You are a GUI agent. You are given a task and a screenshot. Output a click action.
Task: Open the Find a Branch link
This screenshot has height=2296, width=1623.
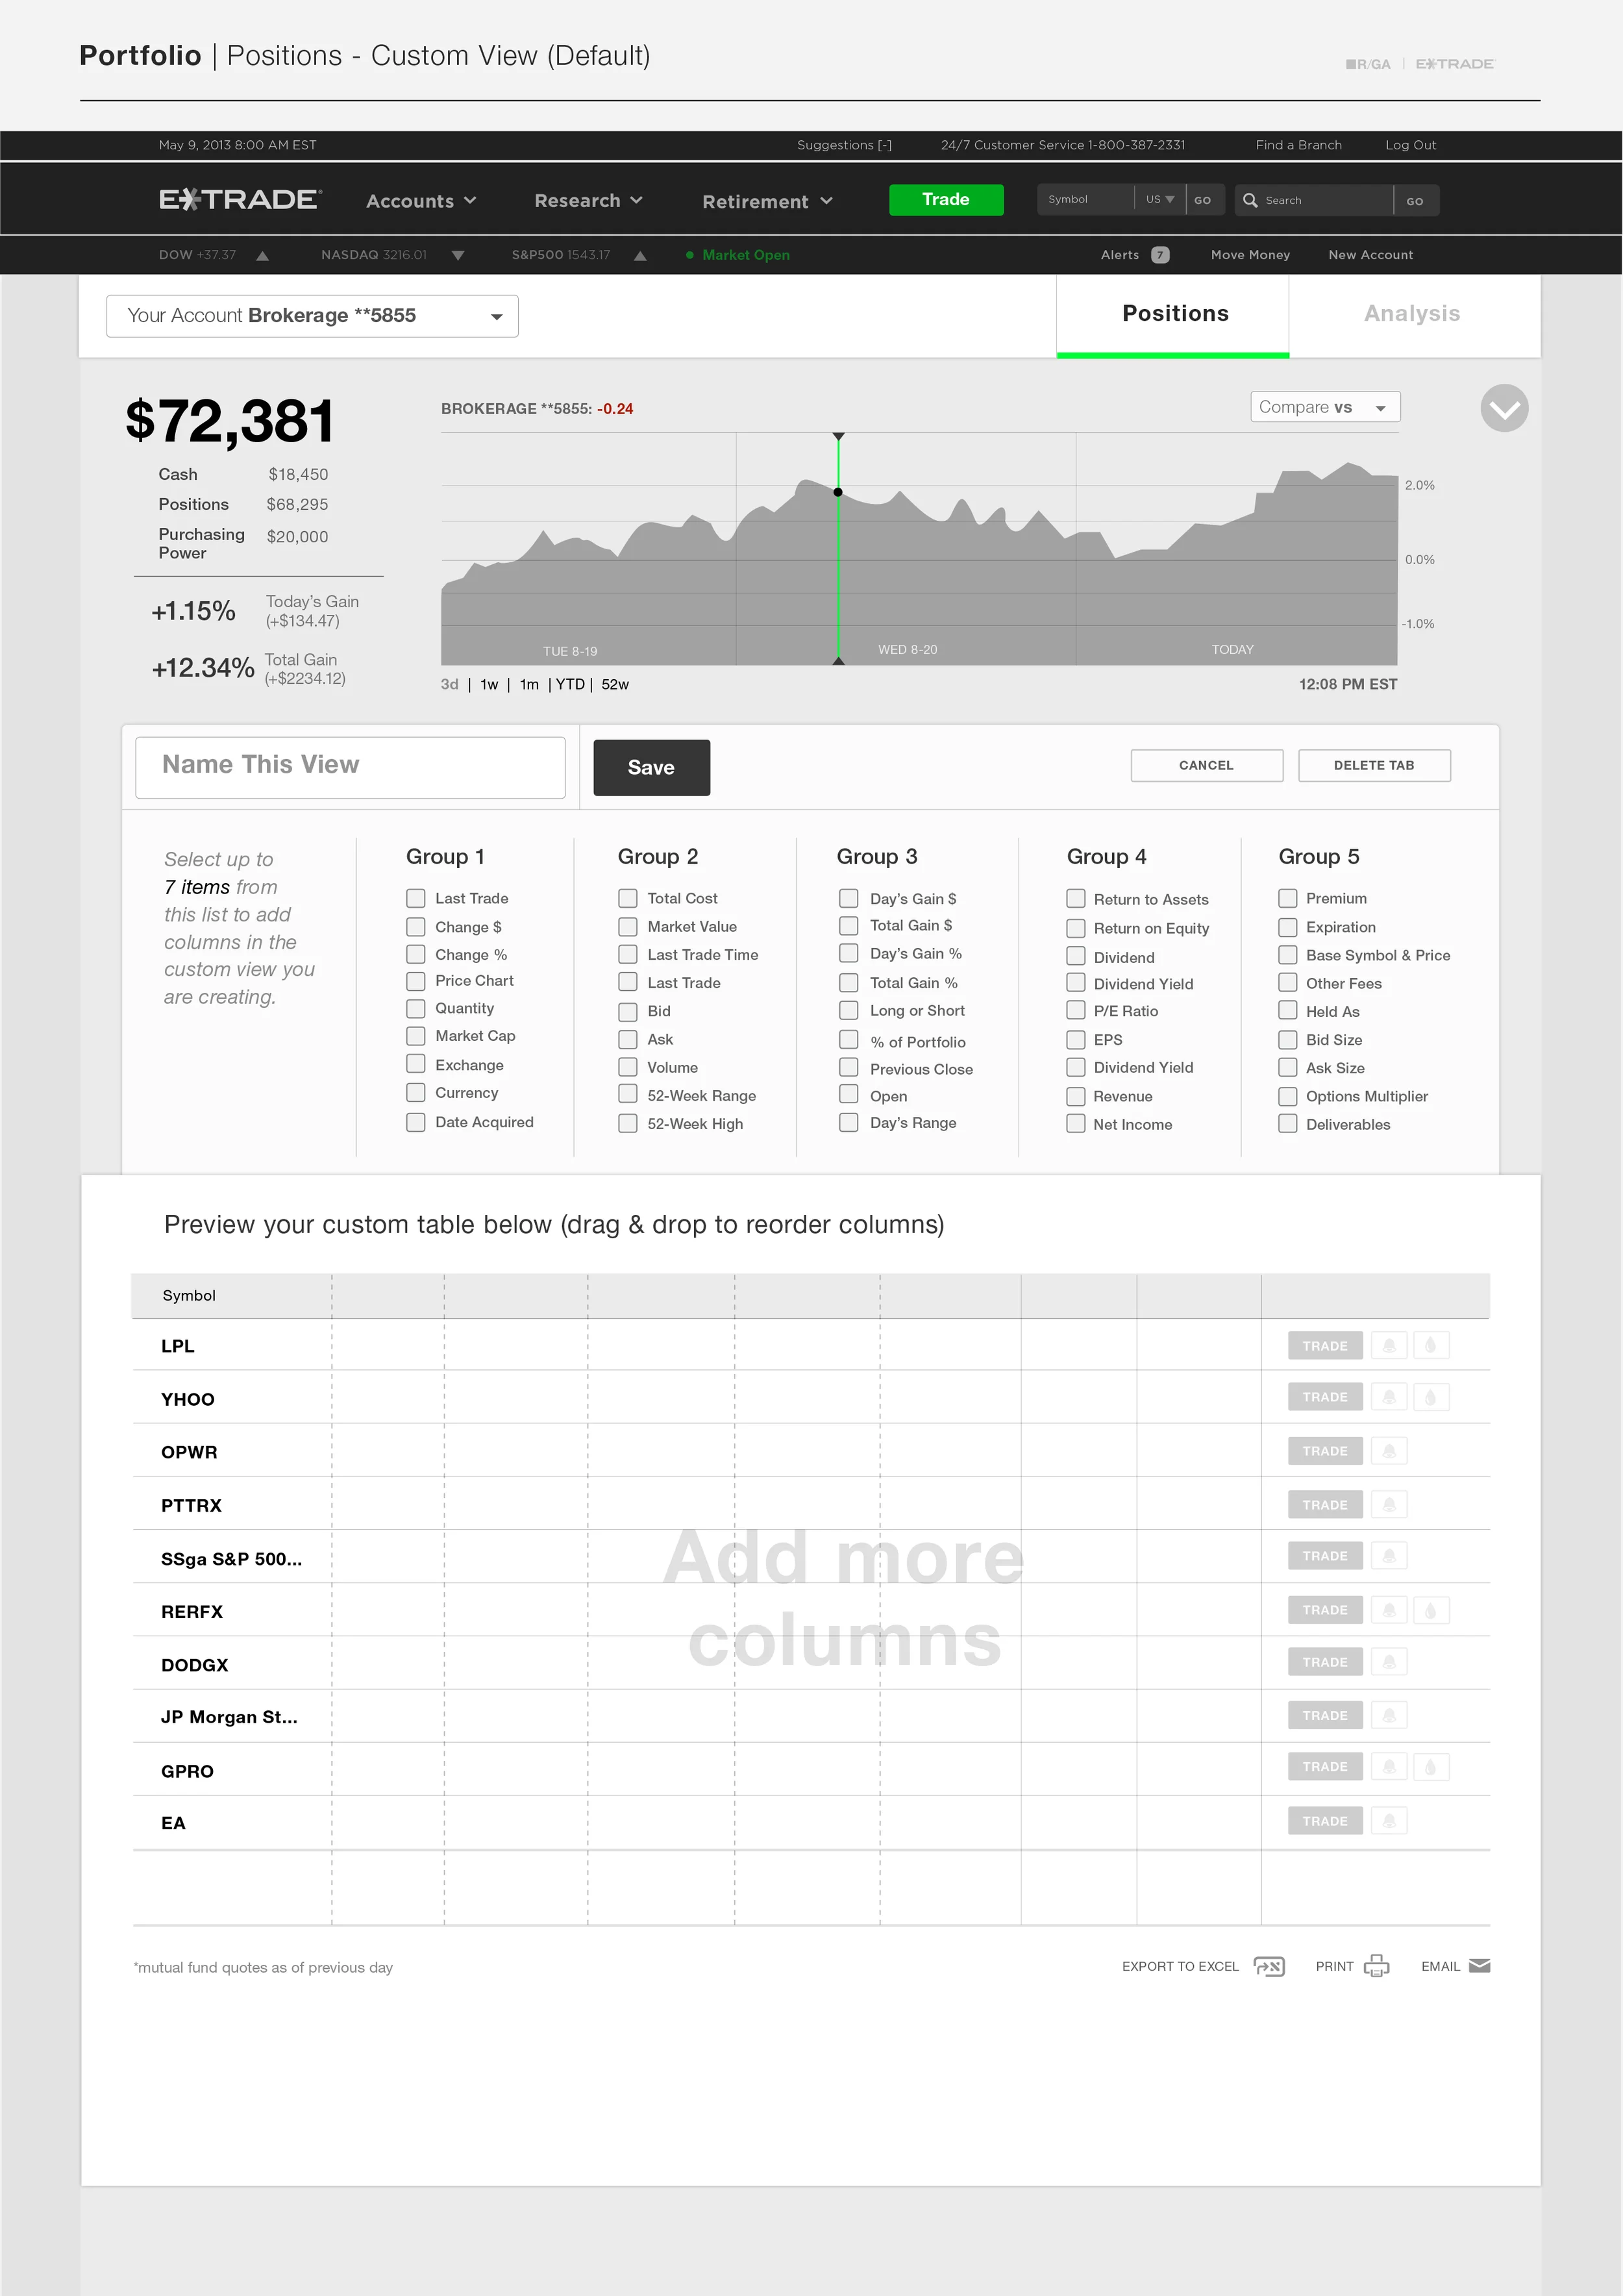tap(1299, 145)
